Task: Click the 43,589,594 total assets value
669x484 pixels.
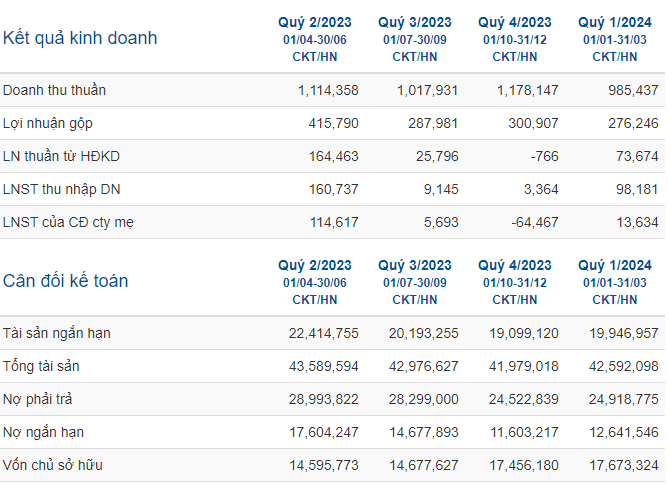Action: point(323,366)
